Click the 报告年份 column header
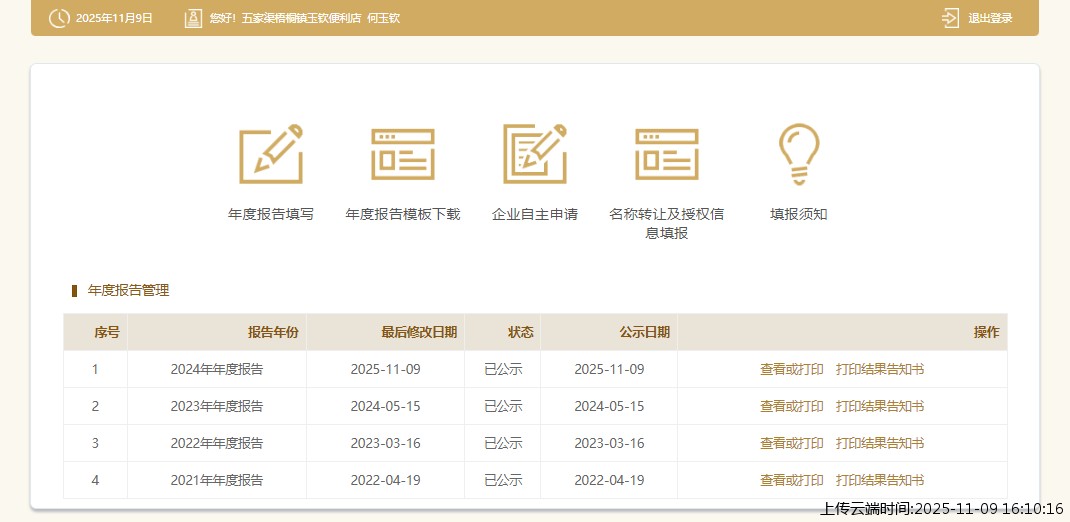The image size is (1070, 522). tap(273, 332)
